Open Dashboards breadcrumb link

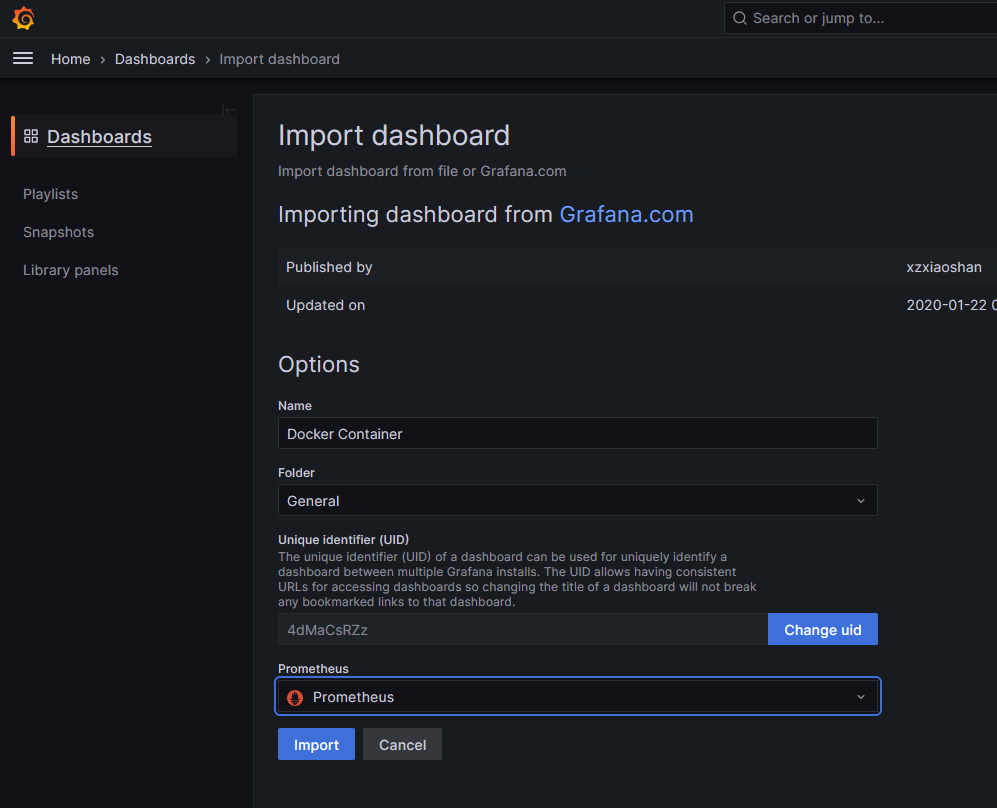point(155,59)
